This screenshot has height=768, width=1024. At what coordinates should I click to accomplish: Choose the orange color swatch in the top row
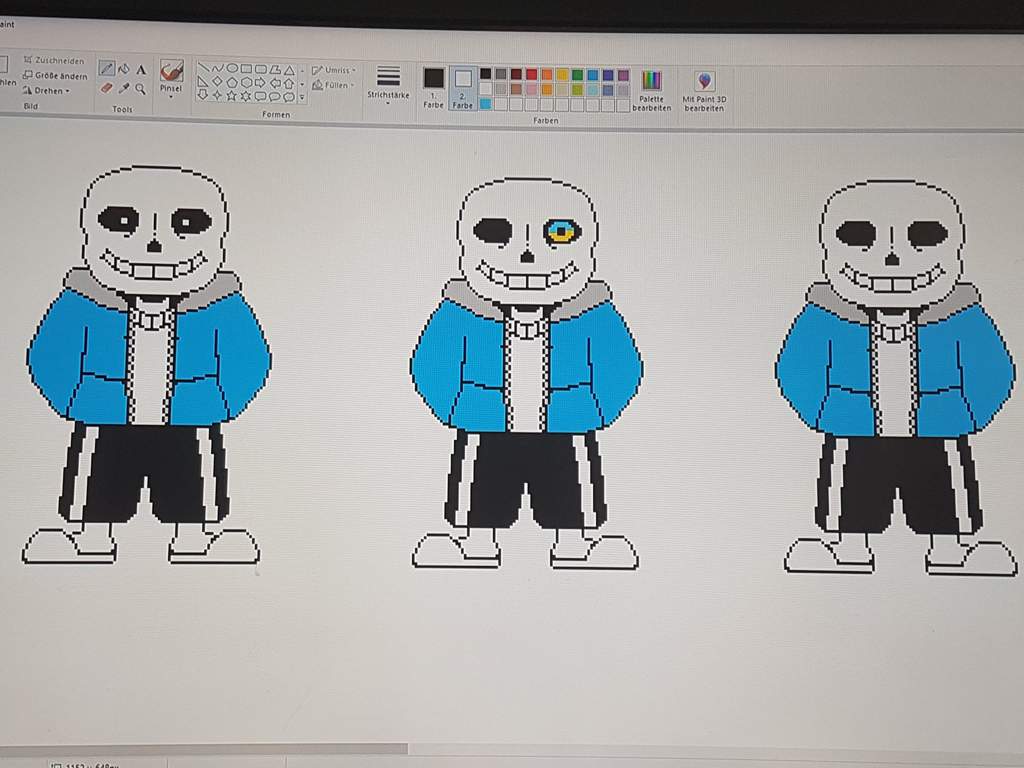547,74
